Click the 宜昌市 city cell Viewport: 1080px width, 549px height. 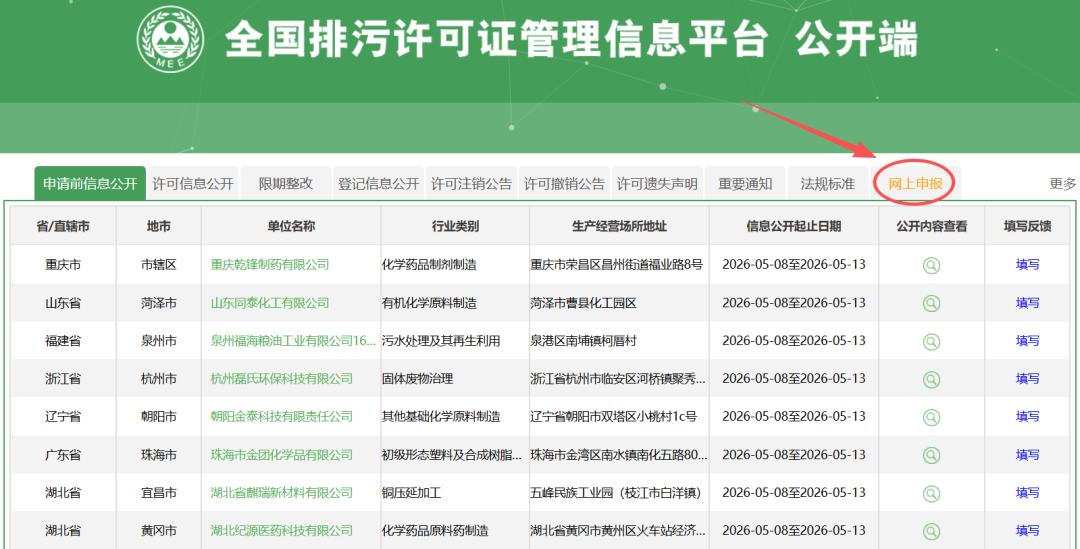159,493
